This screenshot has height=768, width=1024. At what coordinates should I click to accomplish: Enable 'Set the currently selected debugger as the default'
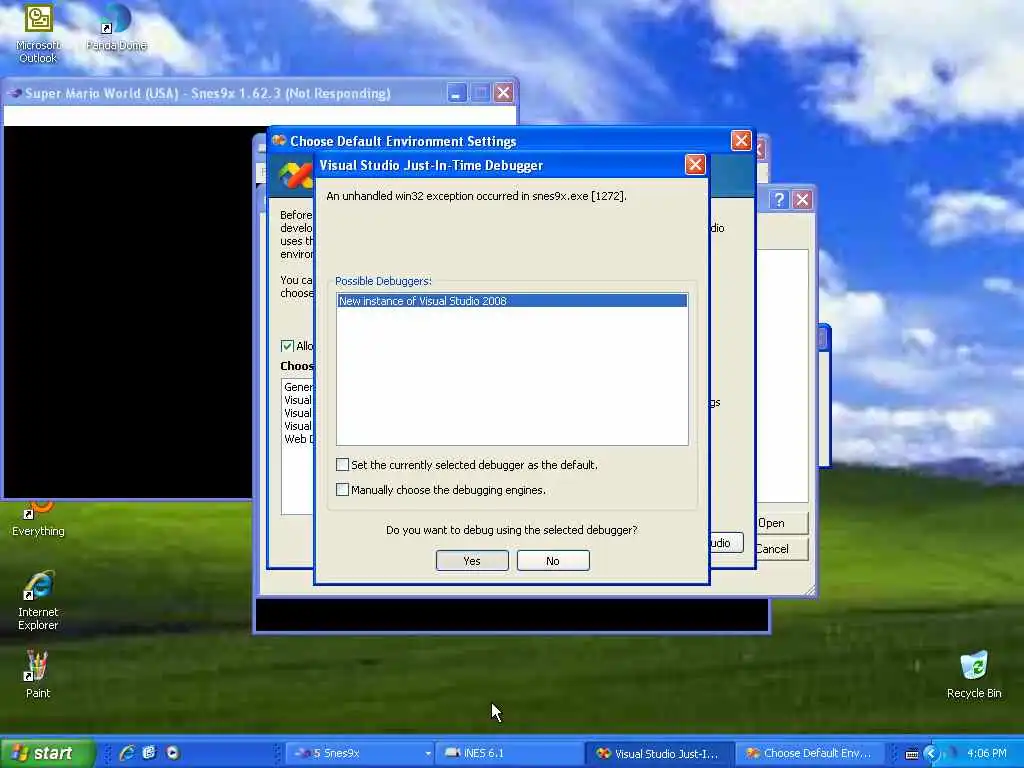coord(342,464)
